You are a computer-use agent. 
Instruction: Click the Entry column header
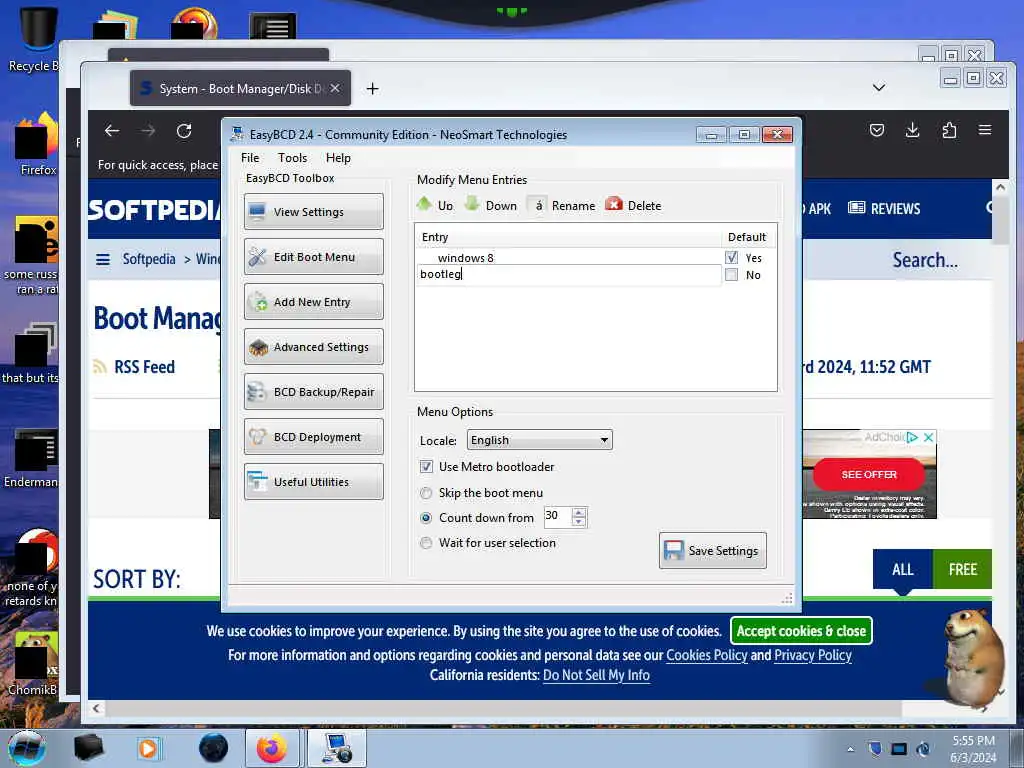click(568, 237)
